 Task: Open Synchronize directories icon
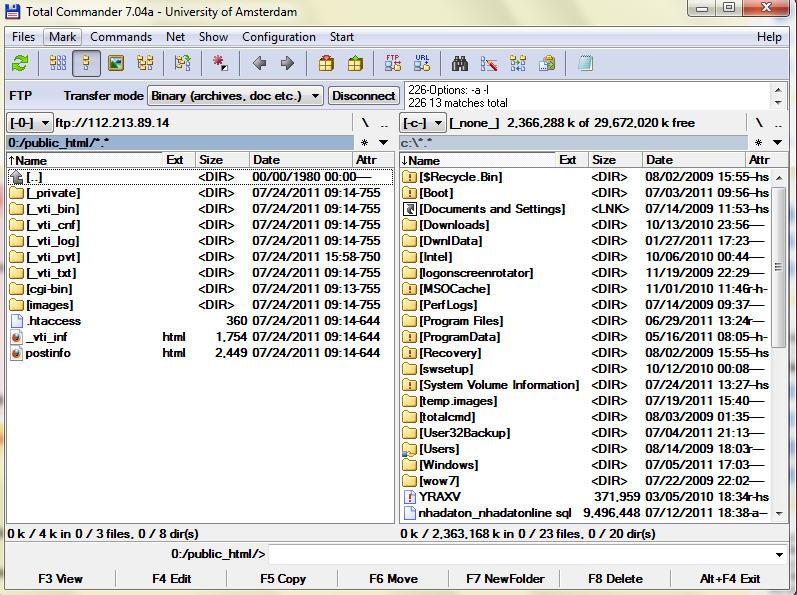(x=518, y=64)
